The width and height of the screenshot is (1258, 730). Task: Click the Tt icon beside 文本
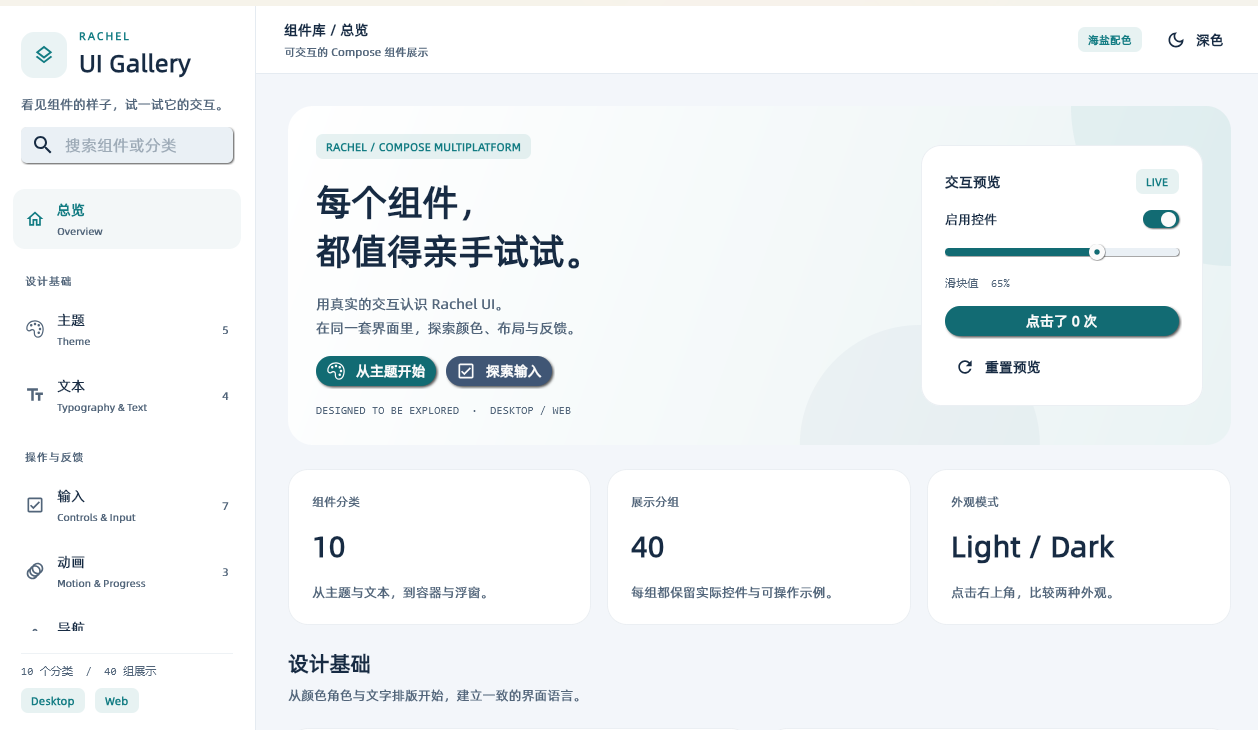click(35, 395)
